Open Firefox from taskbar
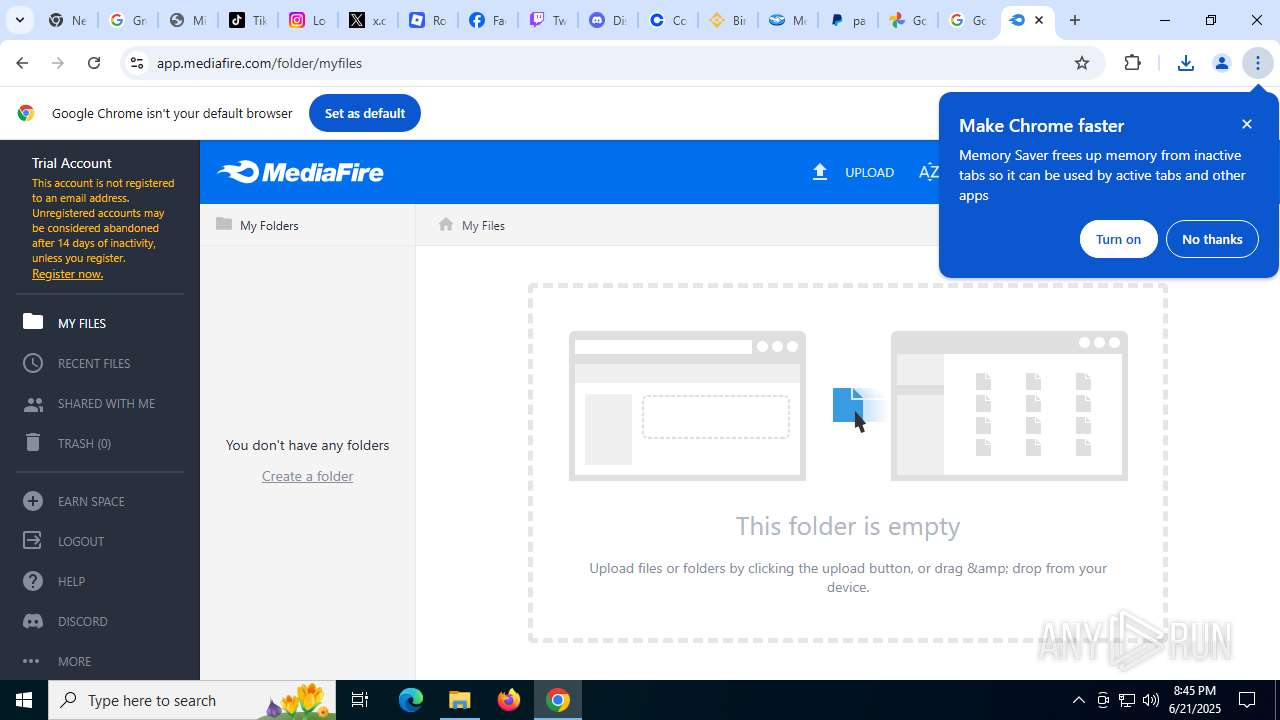Image resolution: width=1280 pixels, height=720 pixels. 509,700
